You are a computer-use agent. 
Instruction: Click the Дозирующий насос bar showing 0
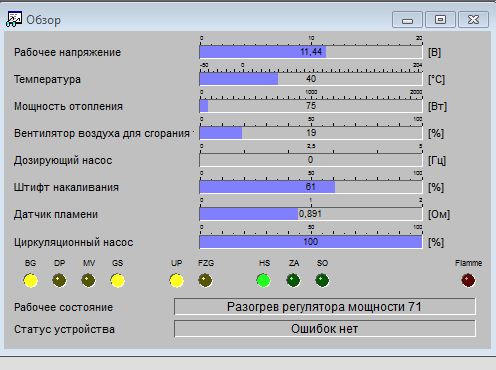click(311, 160)
